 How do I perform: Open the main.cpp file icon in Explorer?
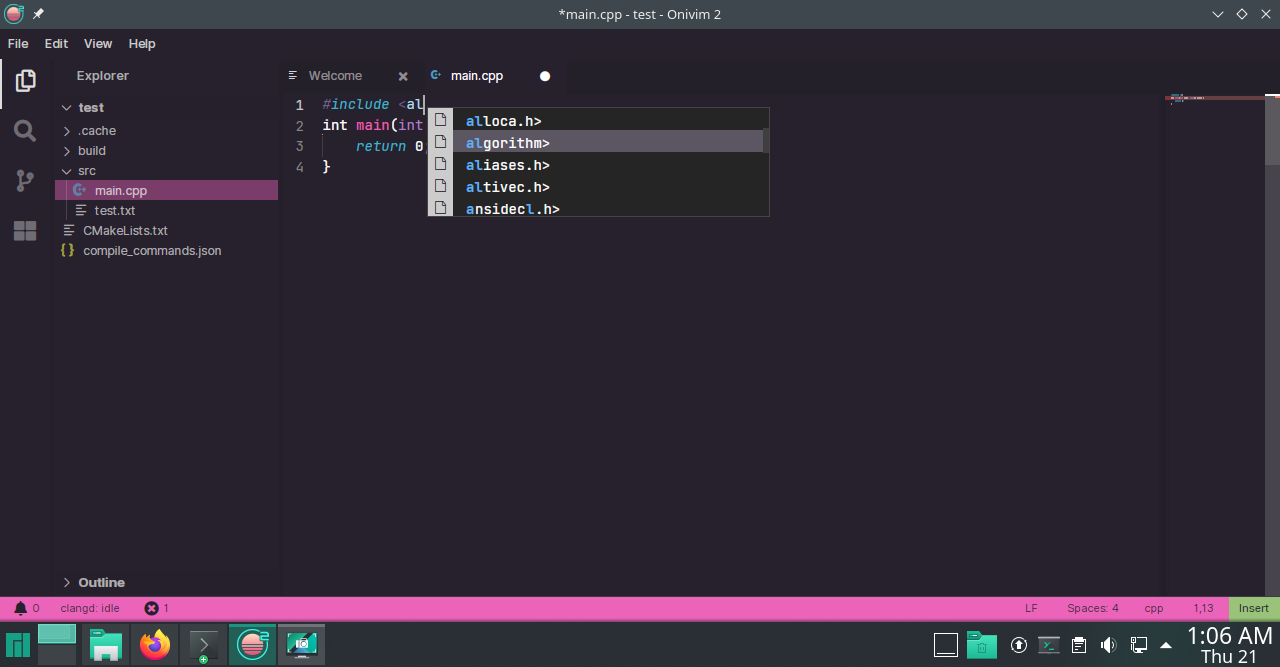click(80, 190)
